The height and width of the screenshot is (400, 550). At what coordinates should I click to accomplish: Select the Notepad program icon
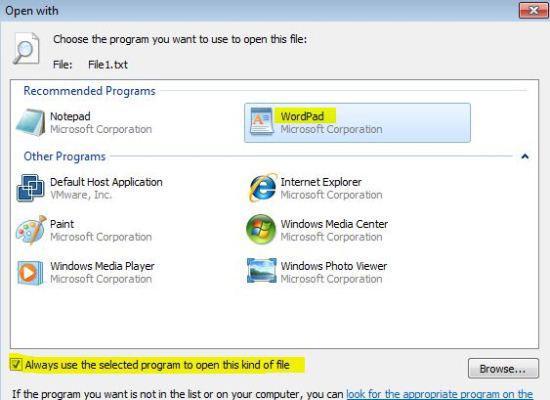(31, 122)
